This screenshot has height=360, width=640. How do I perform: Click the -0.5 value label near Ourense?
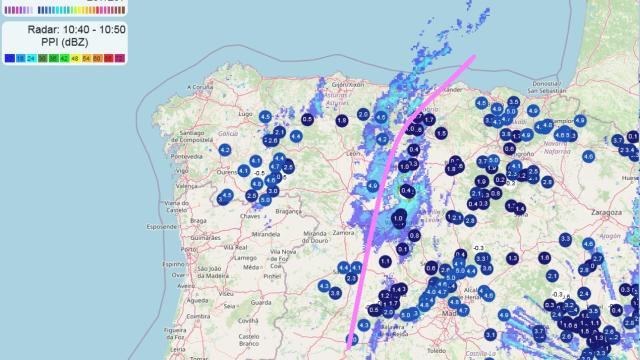259,173
